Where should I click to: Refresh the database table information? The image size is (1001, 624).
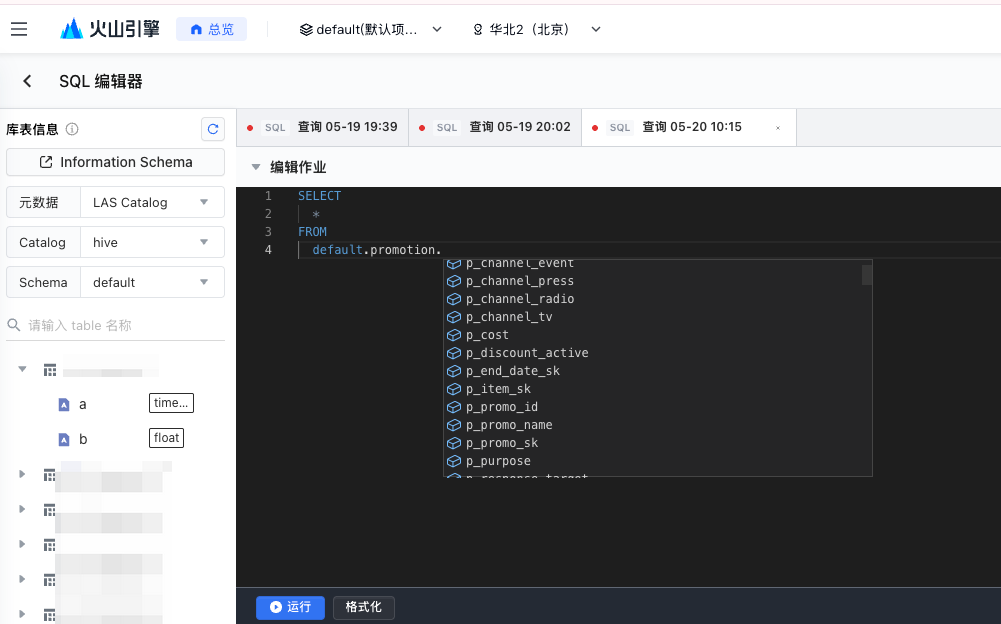[x=213, y=129]
